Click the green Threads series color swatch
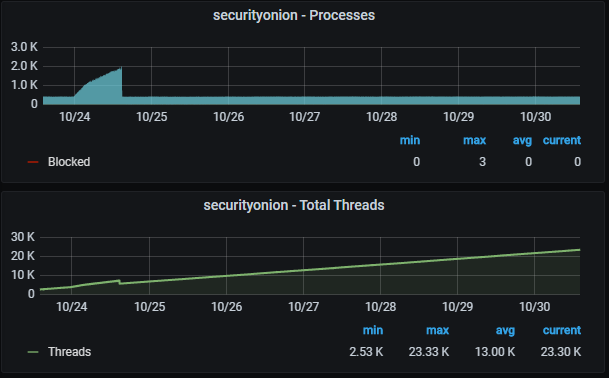The width and height of the screenshot is (609, 378). click(33, 352)
